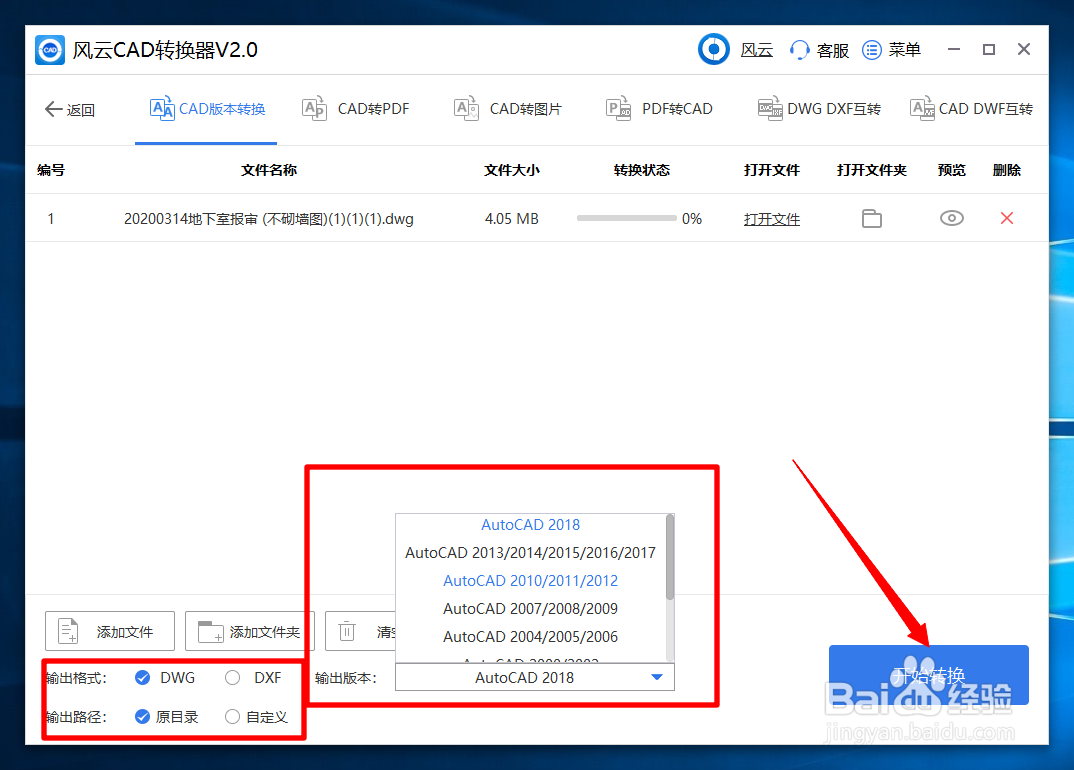The width and height of the screenshot is (1074, 770).
Task: Select DXF output format radio
Action: 232,678
